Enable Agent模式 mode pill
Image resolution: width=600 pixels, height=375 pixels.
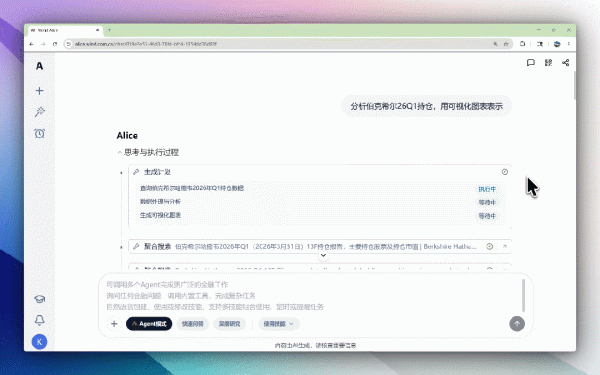coord(149,324)
